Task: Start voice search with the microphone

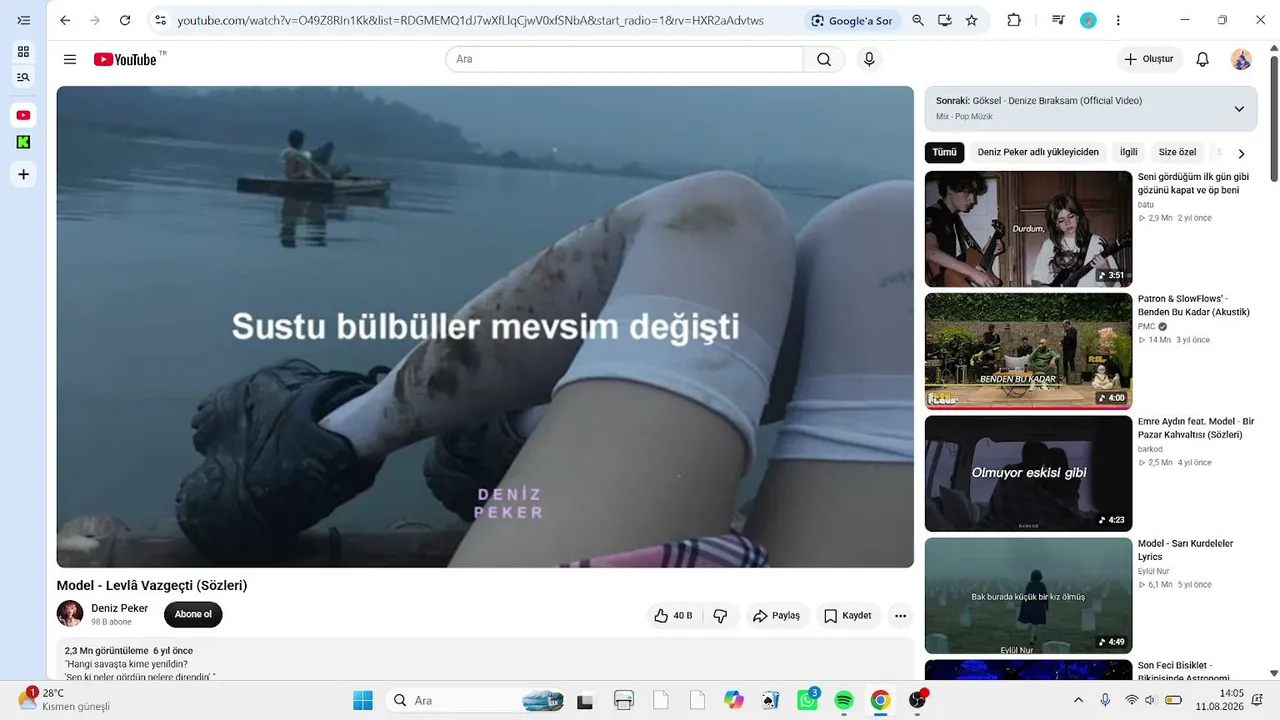Action: pyautogui.click(x=869, y=59)
